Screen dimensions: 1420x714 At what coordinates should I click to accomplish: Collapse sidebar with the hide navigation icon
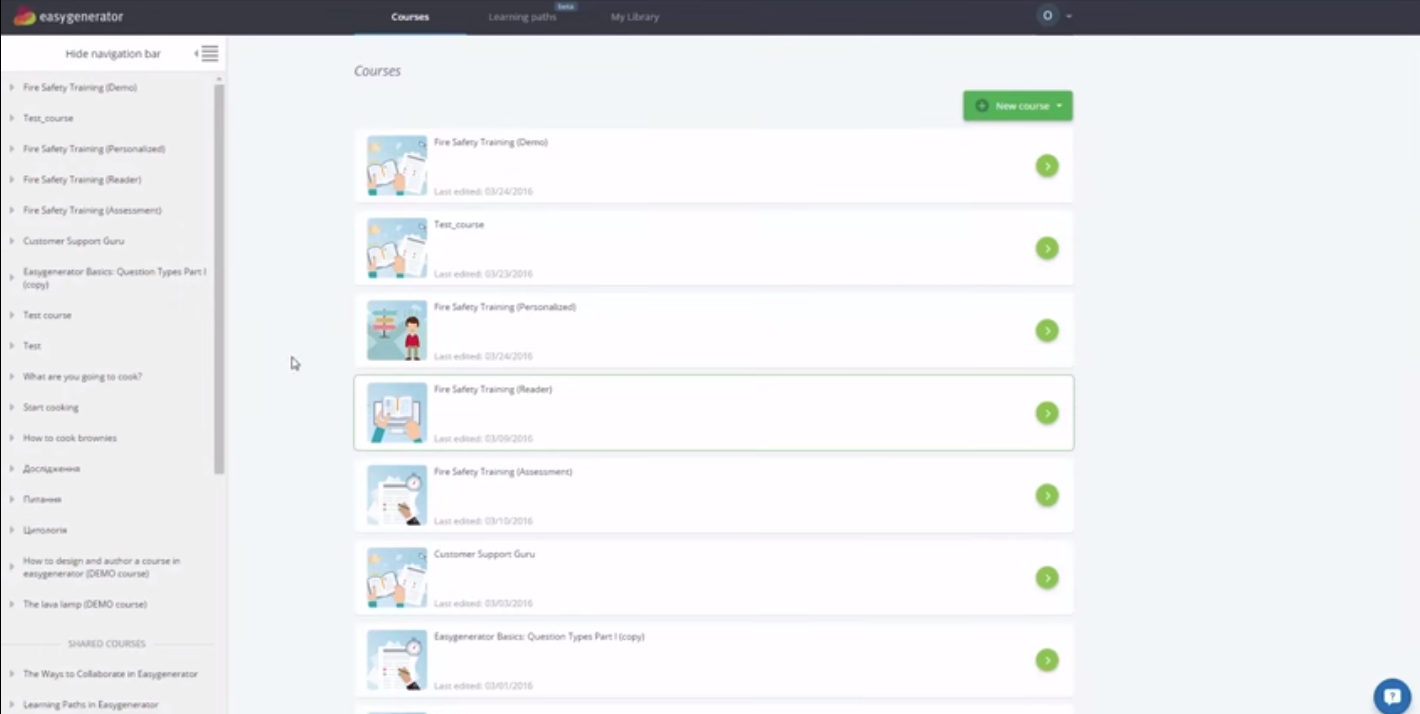(207, 54)
